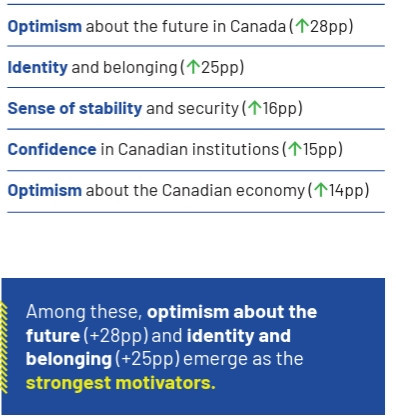
Task: Click the bold optimism about the future phrase
Action: [171, 323]
